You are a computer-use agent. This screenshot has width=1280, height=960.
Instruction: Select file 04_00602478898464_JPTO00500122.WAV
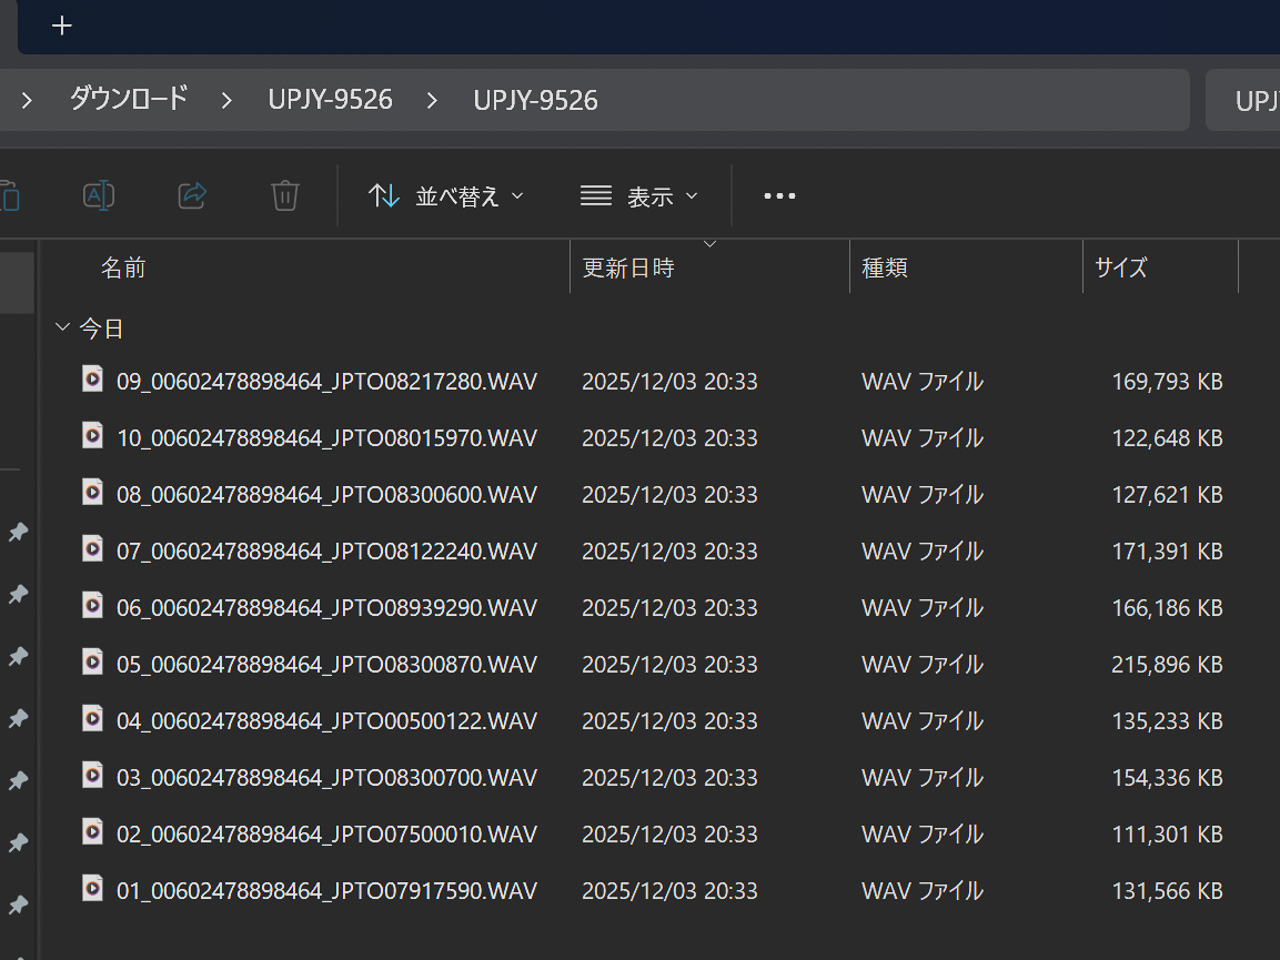(x=326, y=721)
